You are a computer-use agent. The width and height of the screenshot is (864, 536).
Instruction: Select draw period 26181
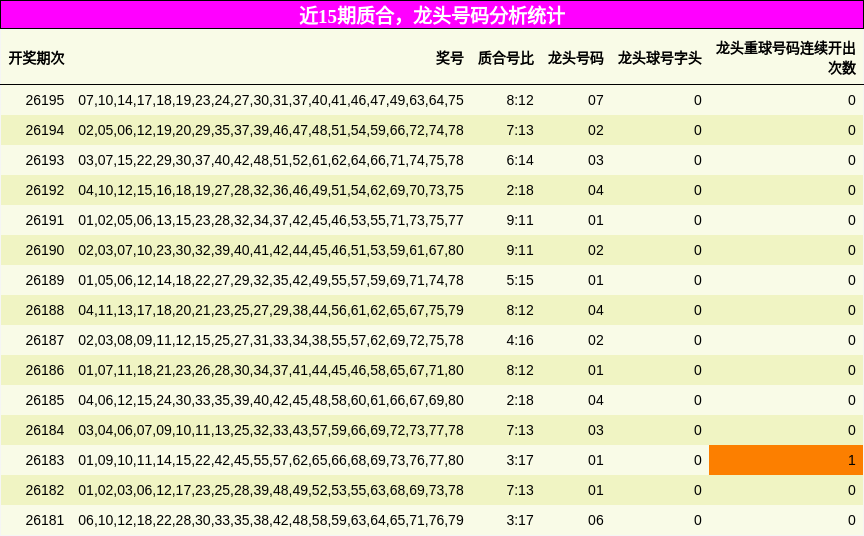(x=45, y=521)
